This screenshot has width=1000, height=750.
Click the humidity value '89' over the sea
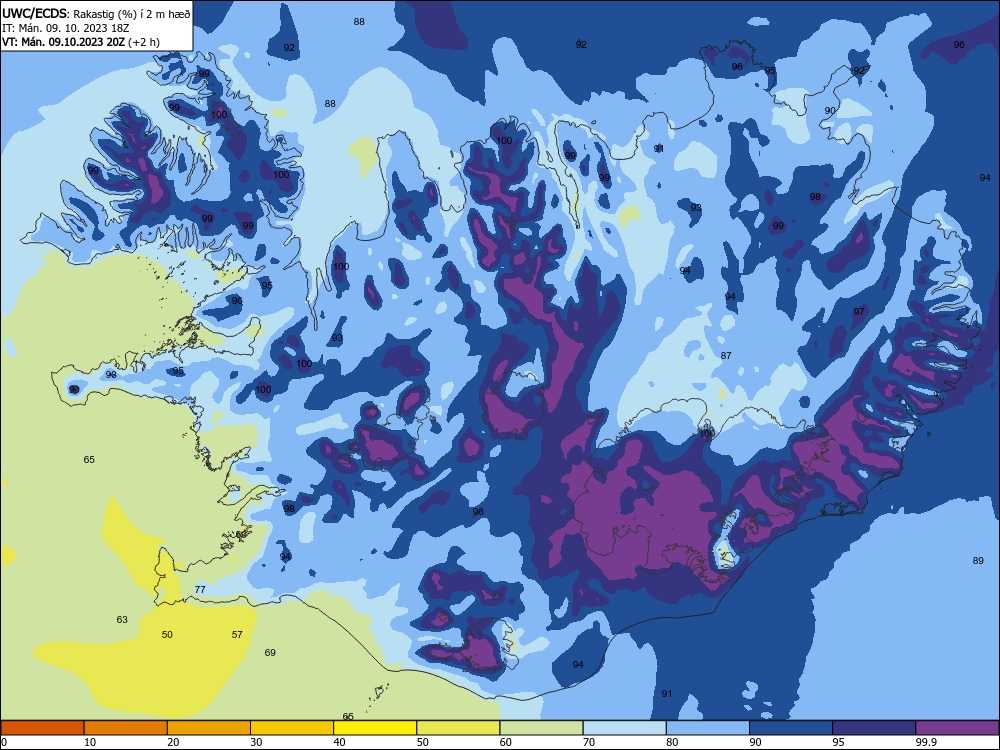pos(978,561)
